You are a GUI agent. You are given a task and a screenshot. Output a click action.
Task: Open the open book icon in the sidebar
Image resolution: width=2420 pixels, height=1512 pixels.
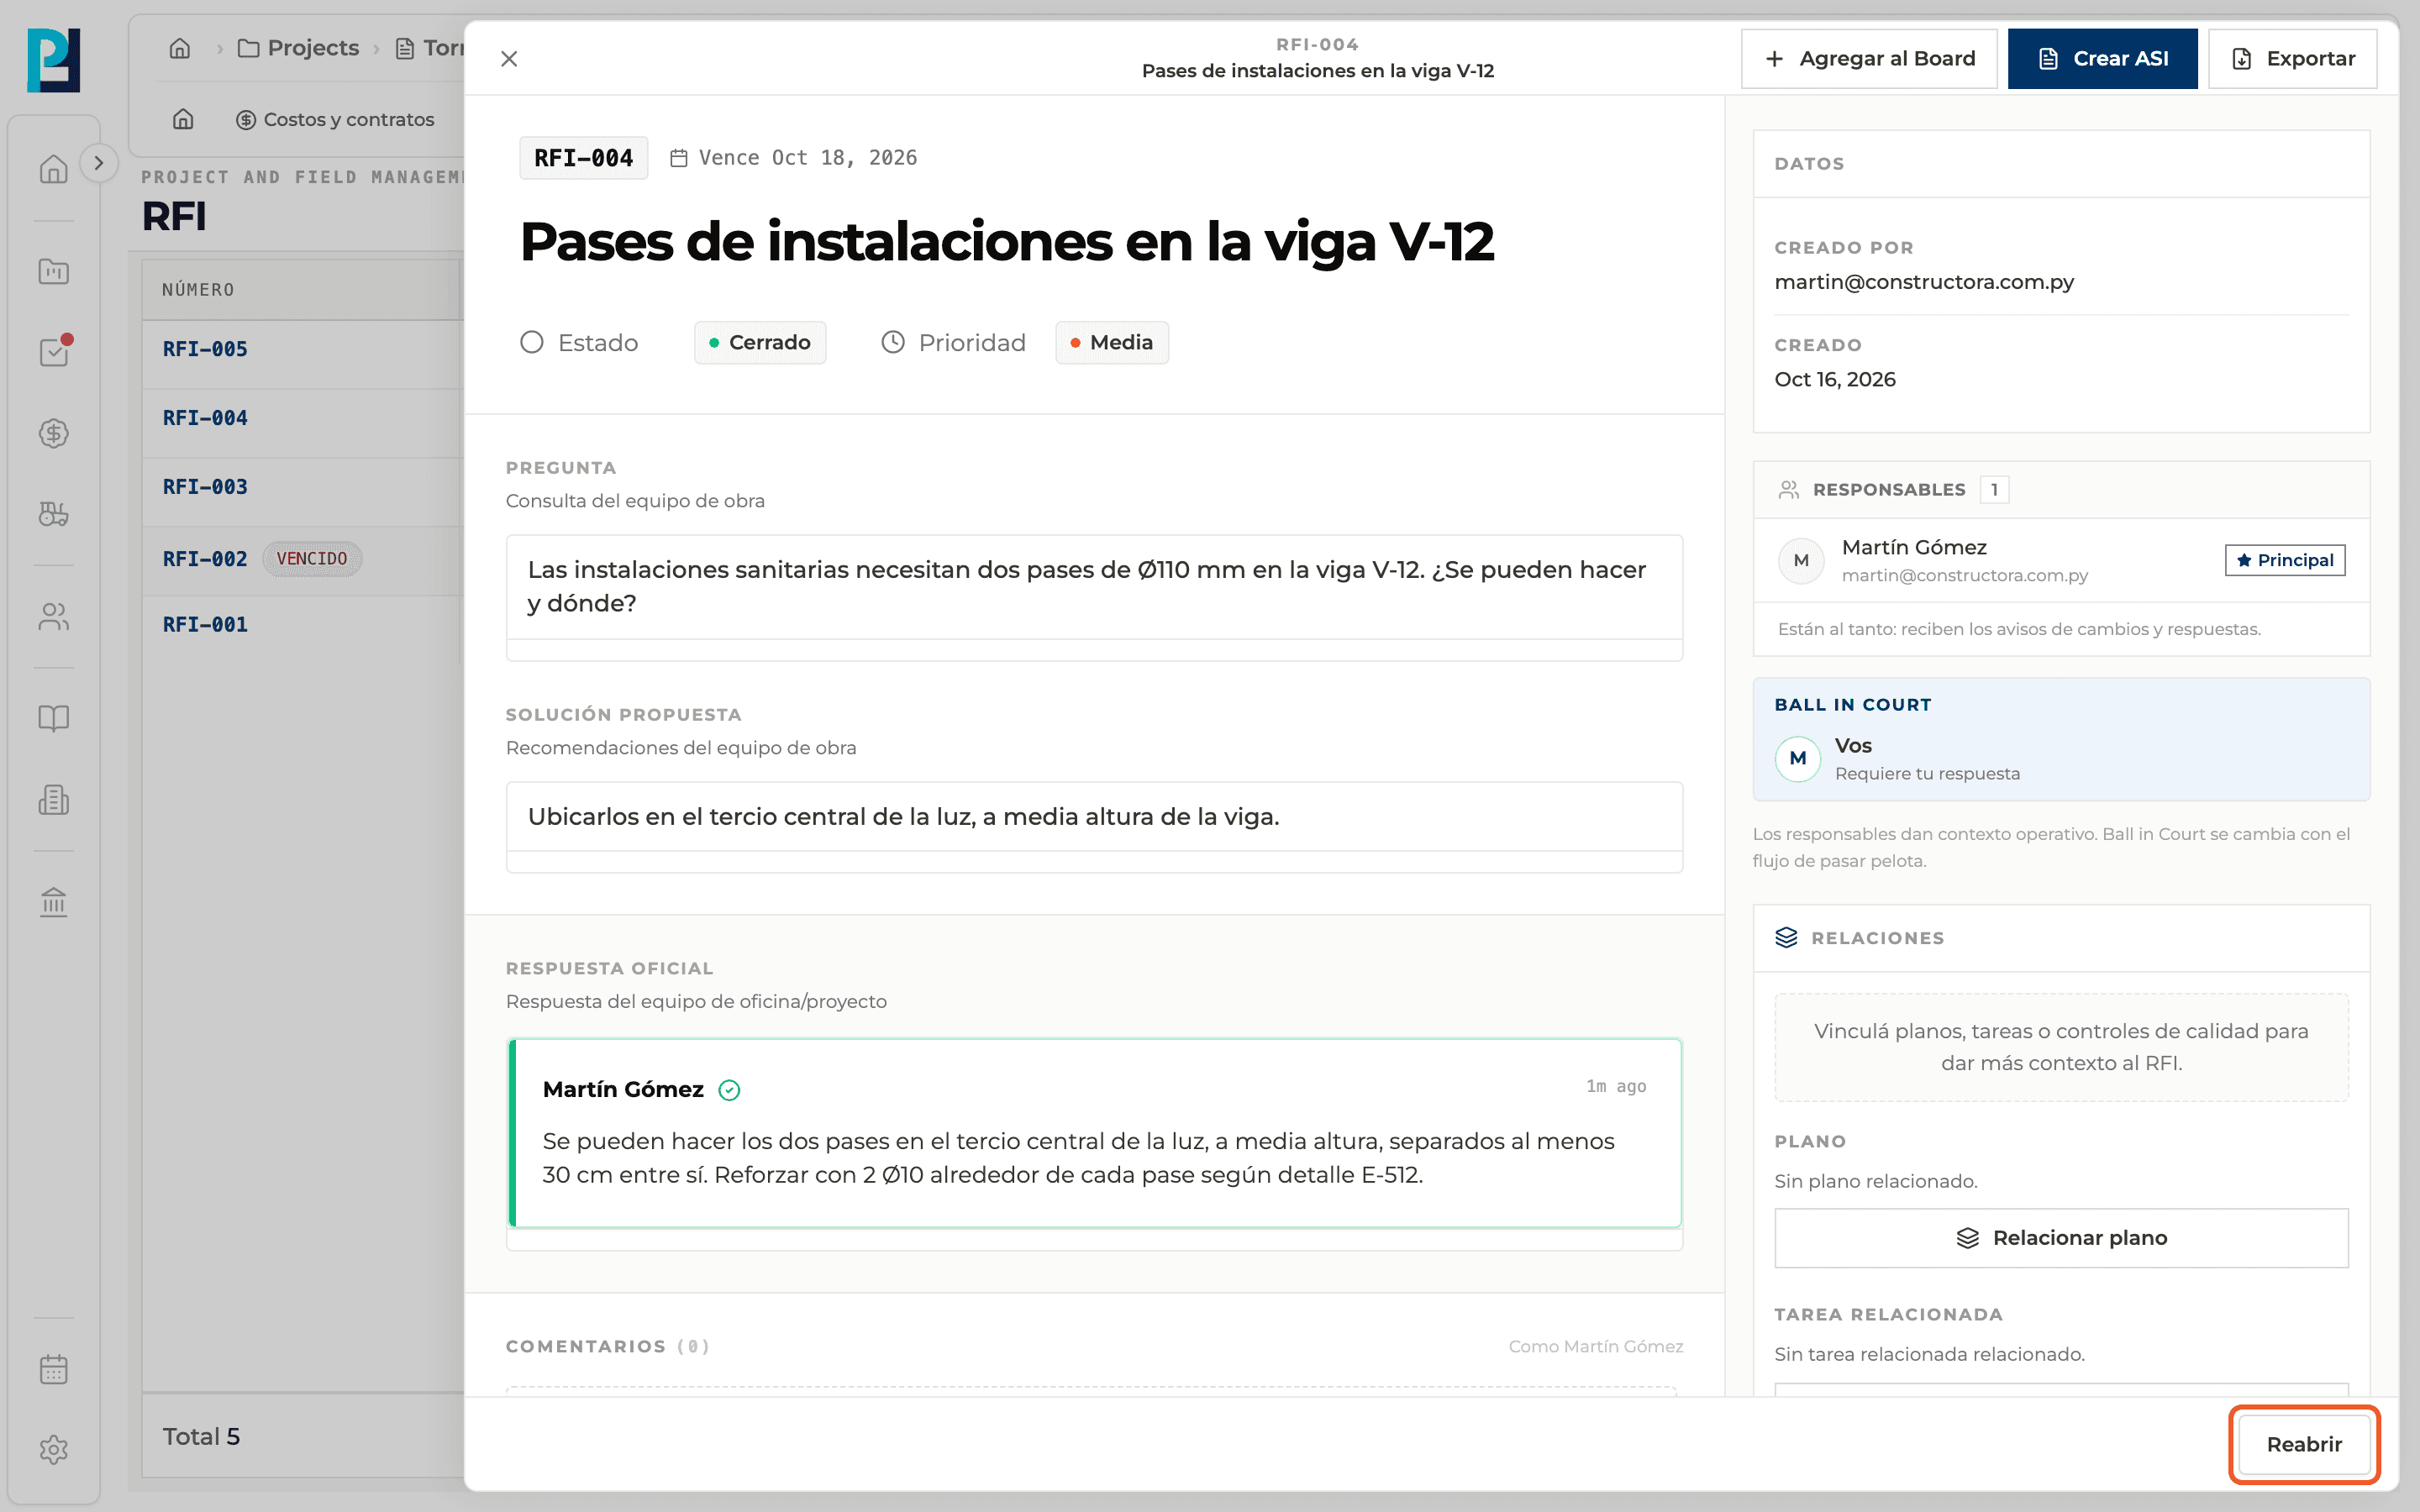tap(54, 718)
